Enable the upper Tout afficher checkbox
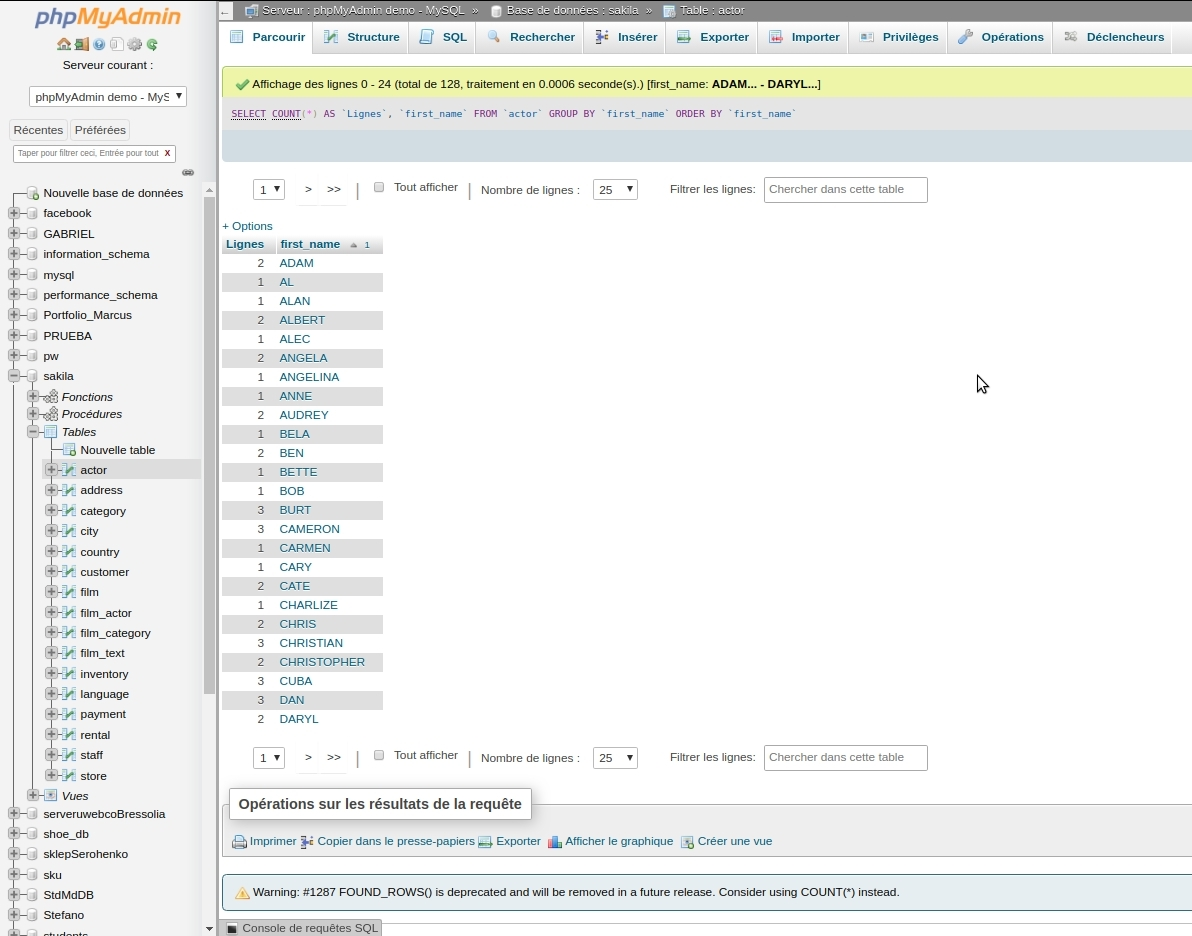The image size is (1192, 936). click(379, 186)
